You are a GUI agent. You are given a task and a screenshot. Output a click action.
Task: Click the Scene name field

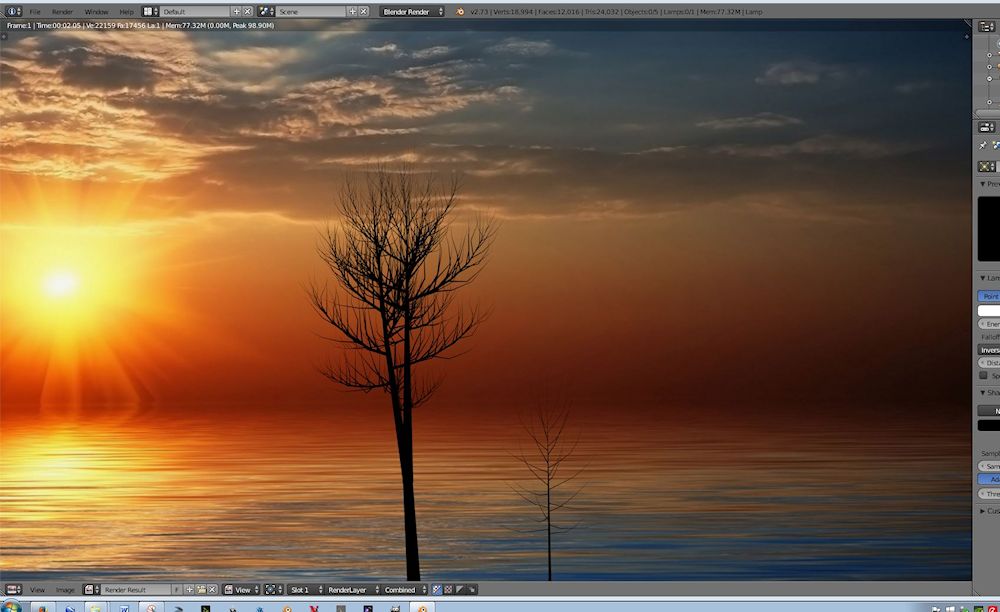coord(311,11)
